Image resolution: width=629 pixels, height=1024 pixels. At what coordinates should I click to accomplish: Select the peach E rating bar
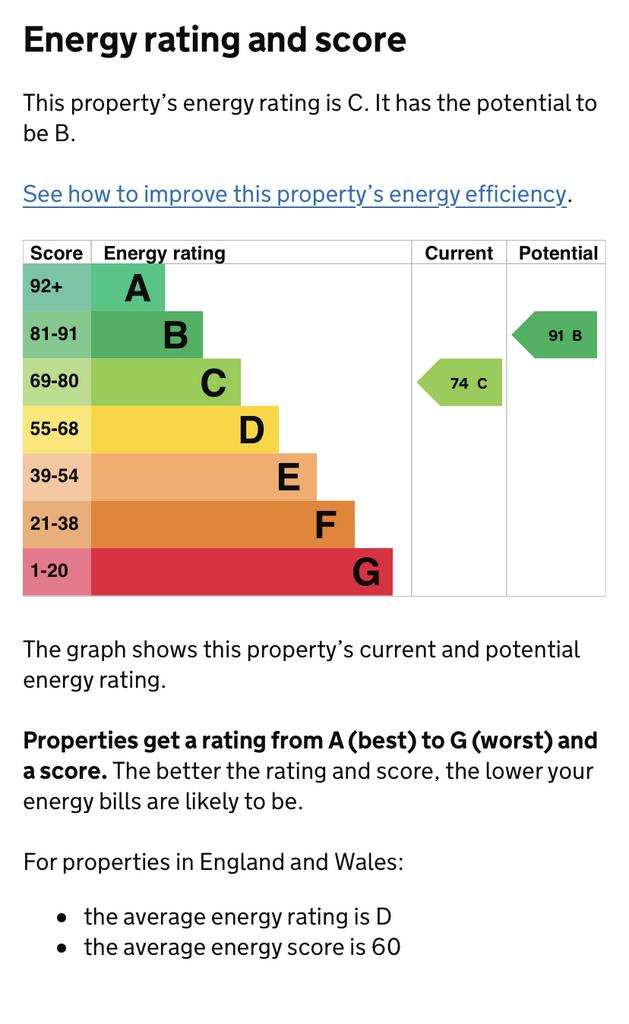pyautogui.click(x=204, y=477)
